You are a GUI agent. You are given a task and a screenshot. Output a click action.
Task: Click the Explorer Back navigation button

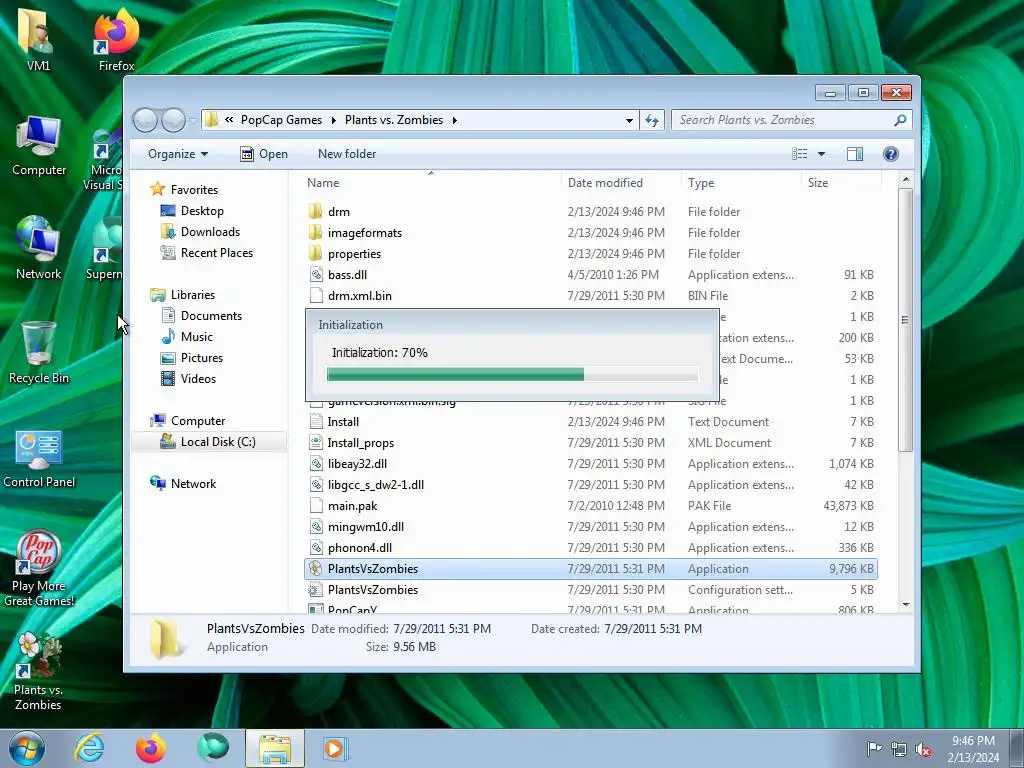pos(145,120)
